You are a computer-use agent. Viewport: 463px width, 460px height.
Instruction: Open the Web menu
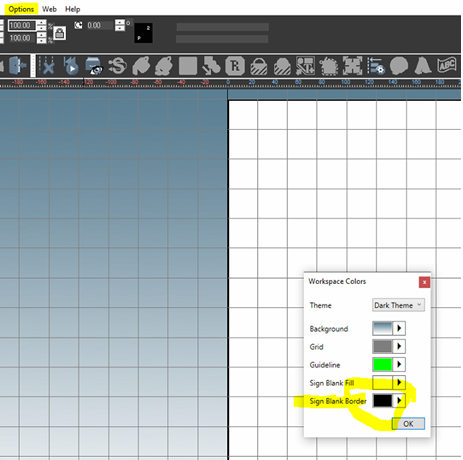49,9
